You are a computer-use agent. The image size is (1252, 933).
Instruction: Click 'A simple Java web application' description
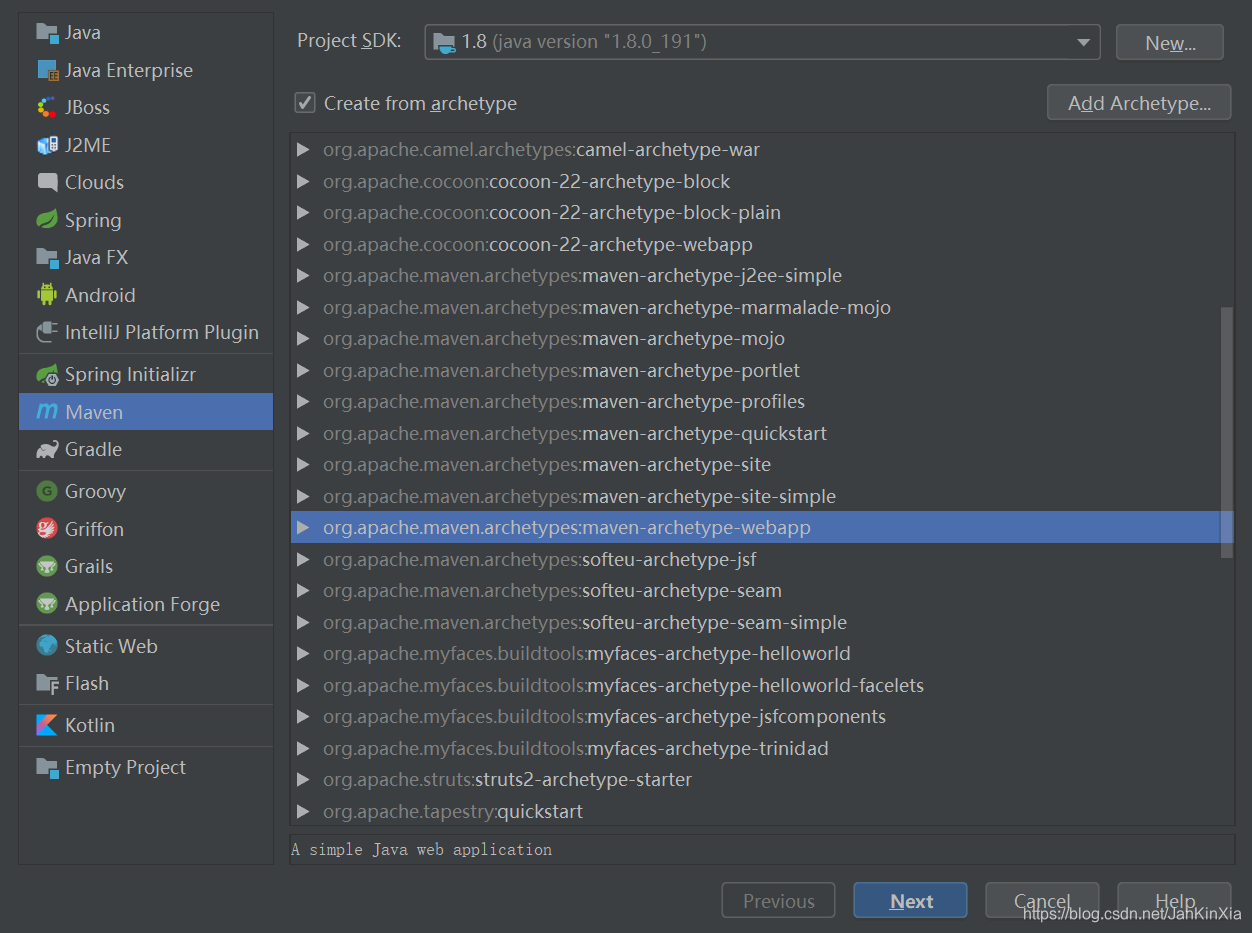pos(421,850)
